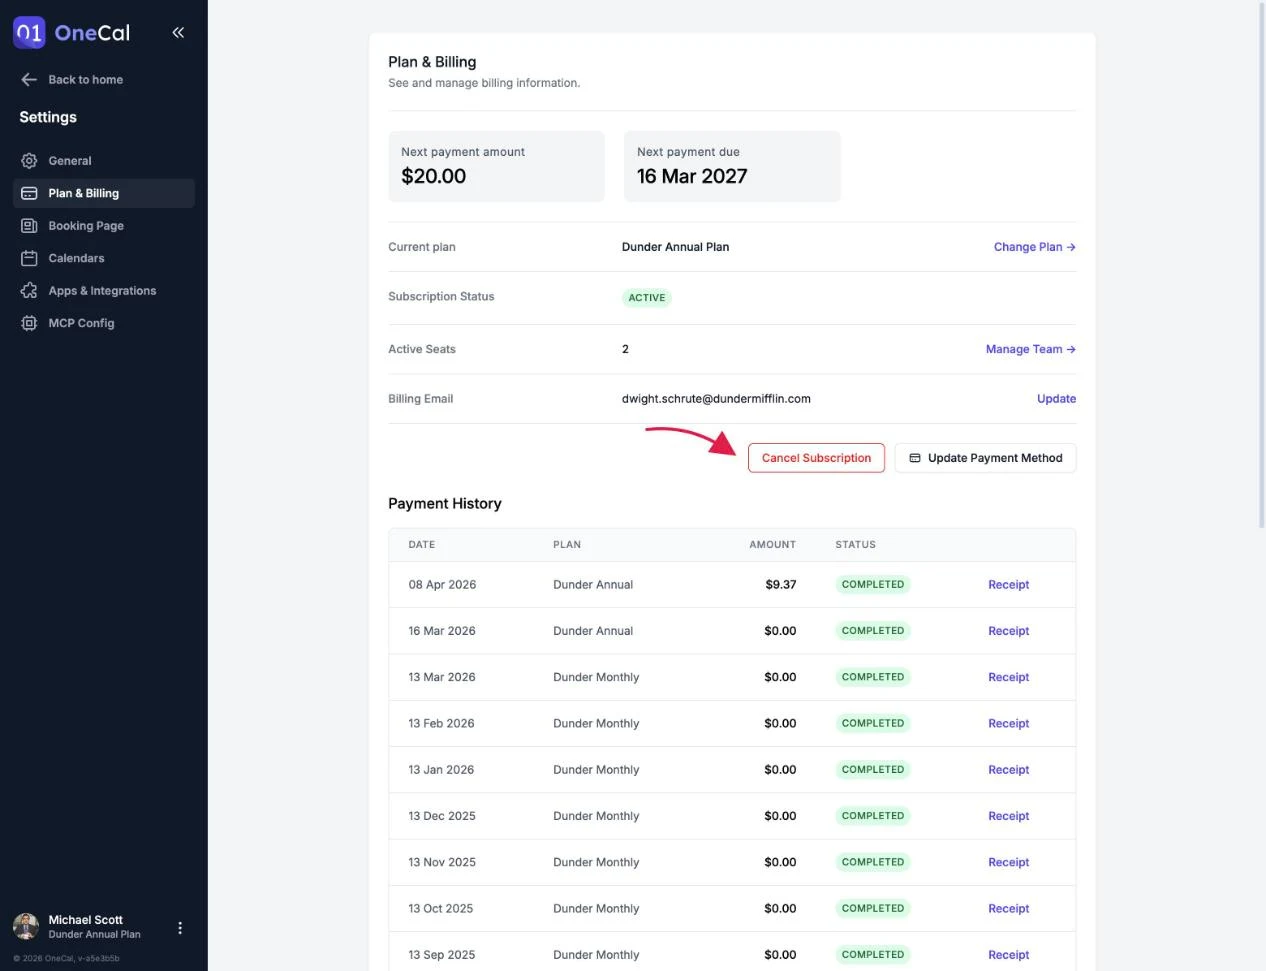Click Dunder Annual plan cell for 16 Mar 2026
The width and height of the screenshot is (1266, 971).
click(593, 631)
